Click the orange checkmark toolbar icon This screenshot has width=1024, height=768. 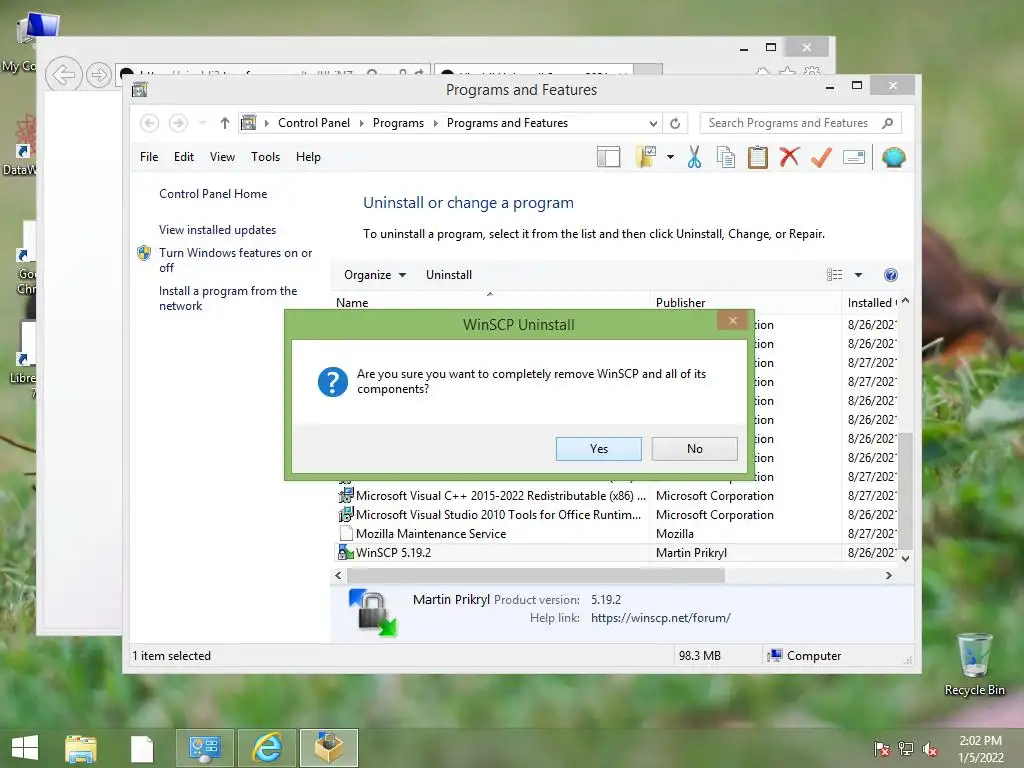click(821, 157)
